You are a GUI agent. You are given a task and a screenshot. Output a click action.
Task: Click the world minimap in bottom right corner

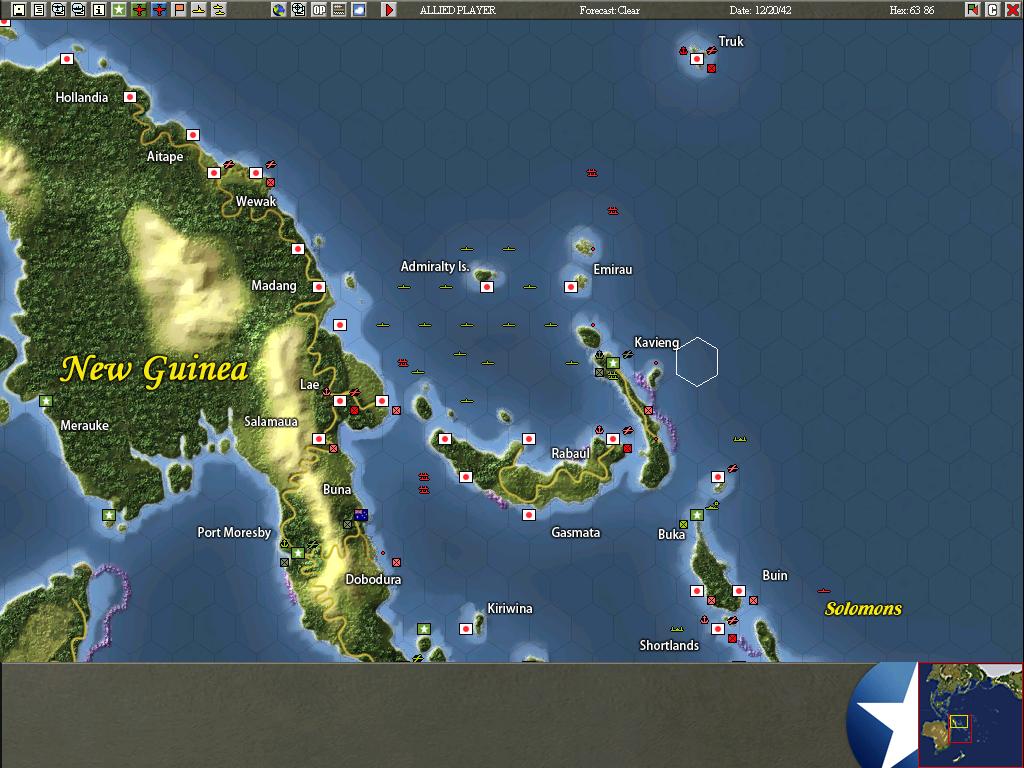click(970, 714)
